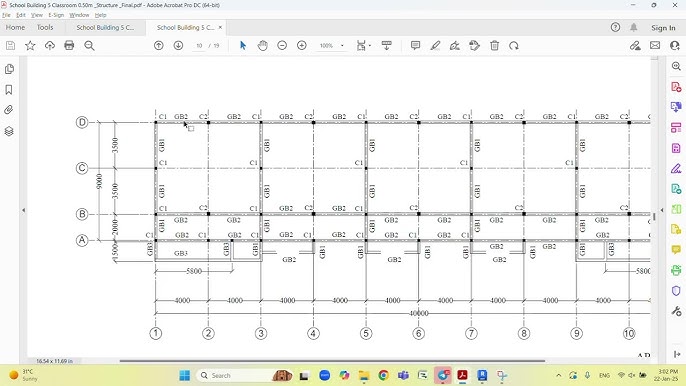Screen dimensions: 686x386
Task: Go to previous page arrow
Action: (x=159, y=46)
